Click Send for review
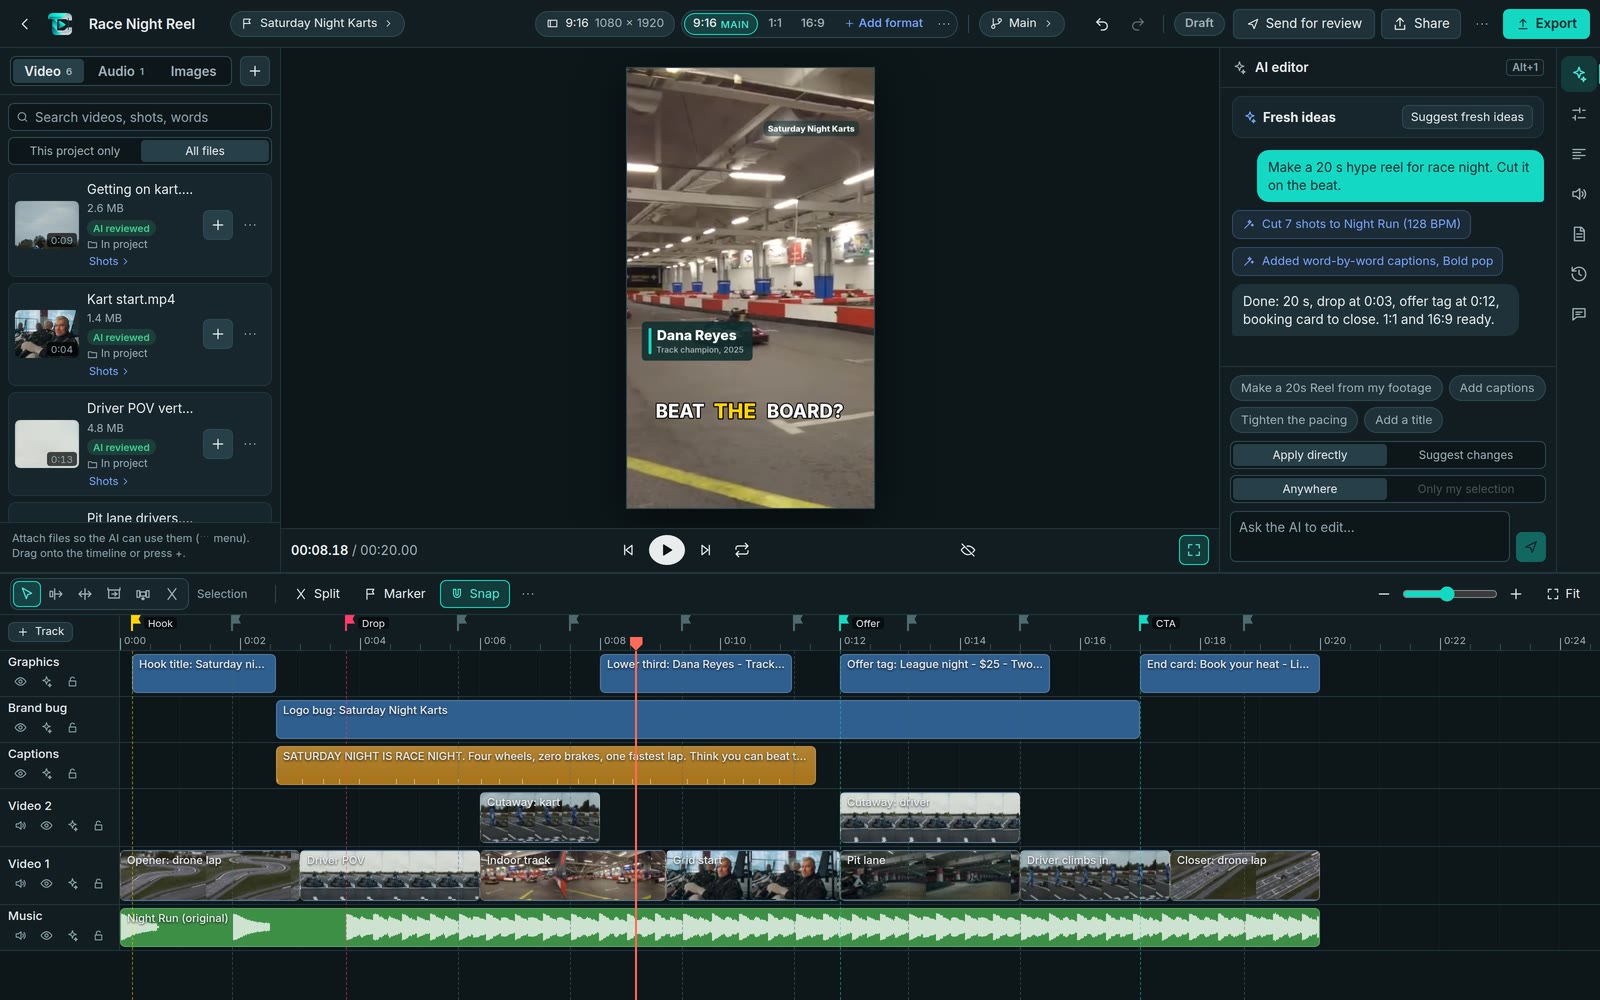The image size is (1600, 1000). (1303, 24)
